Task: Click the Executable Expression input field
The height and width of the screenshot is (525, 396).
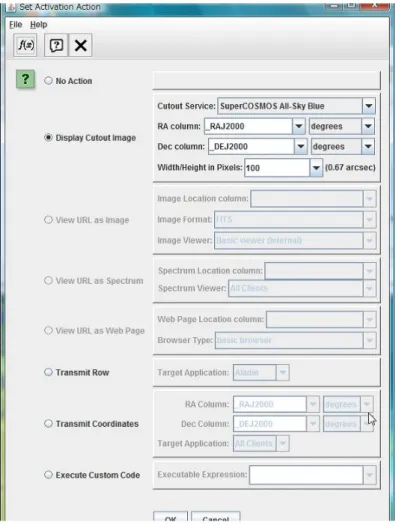Action: (x=306, y=475)
